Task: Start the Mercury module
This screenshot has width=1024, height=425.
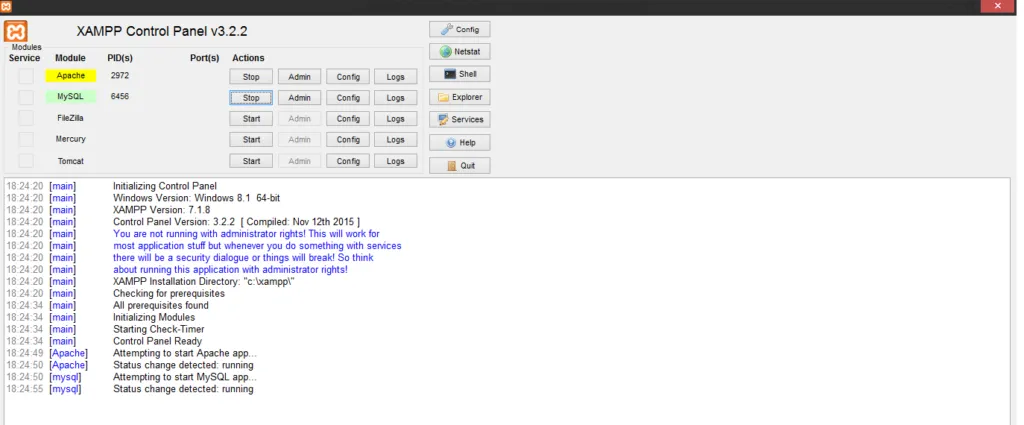Action: pyautogui.click(x=251, y=140)
